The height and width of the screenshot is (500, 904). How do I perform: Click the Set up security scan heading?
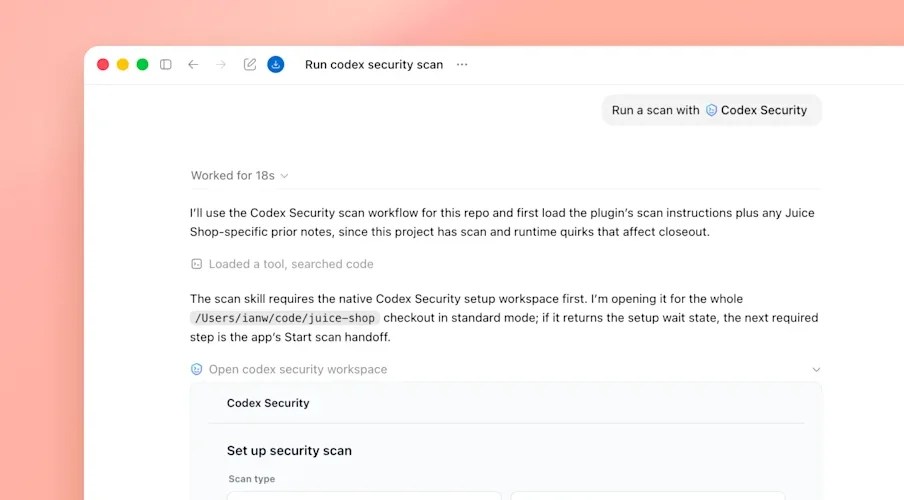(289, 450)
